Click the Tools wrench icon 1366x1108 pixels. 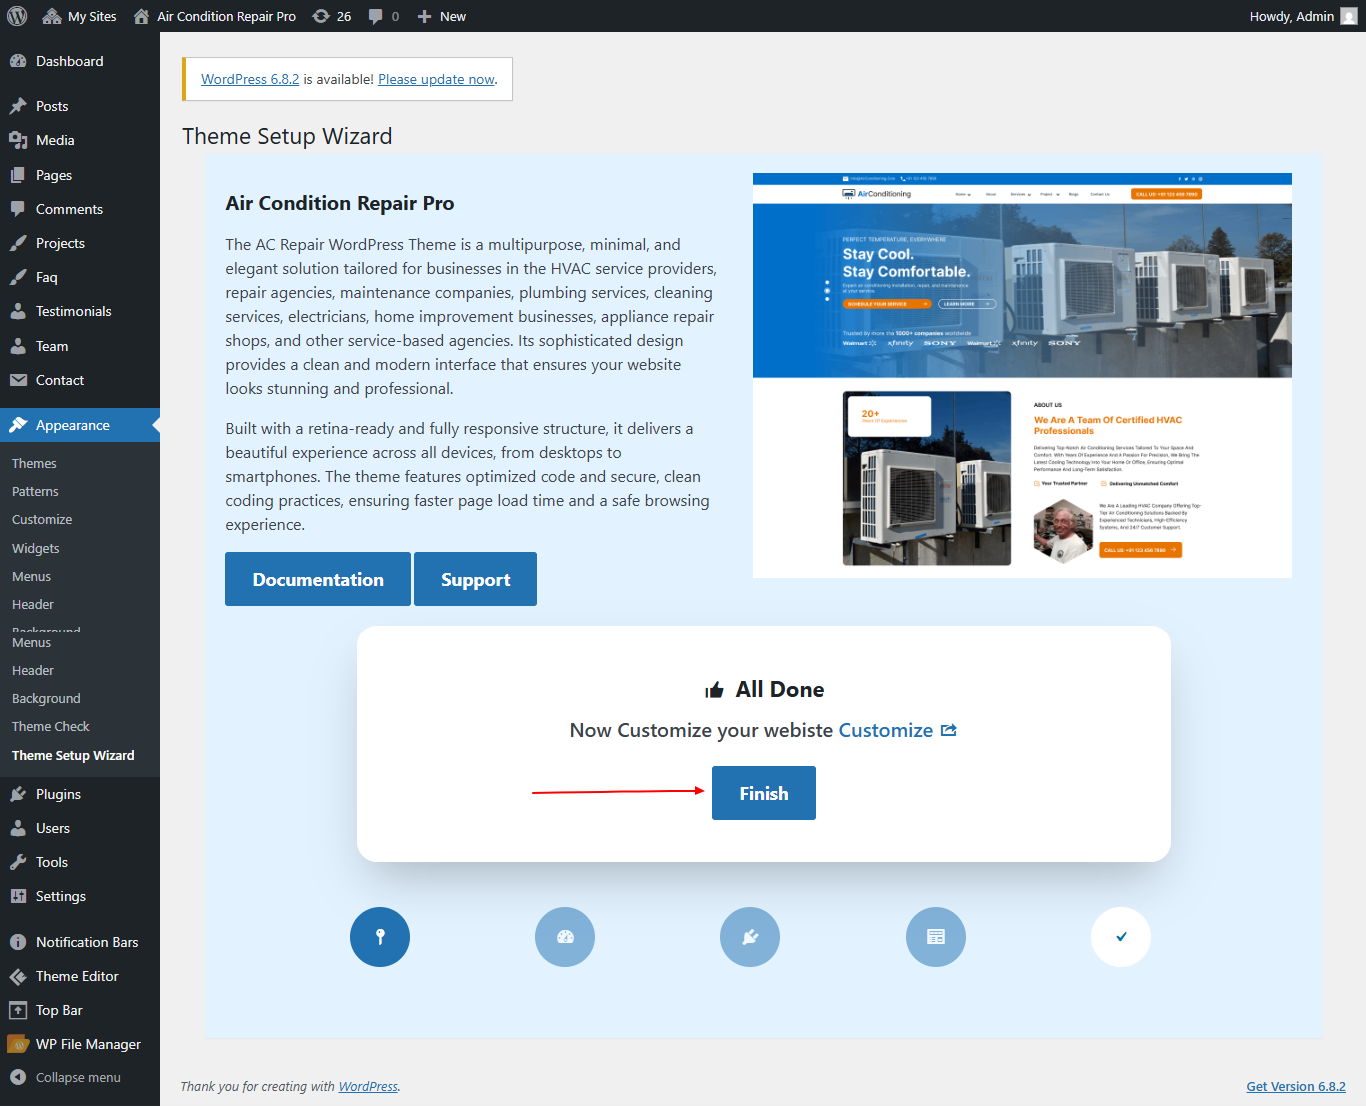(x=18, y=862)
